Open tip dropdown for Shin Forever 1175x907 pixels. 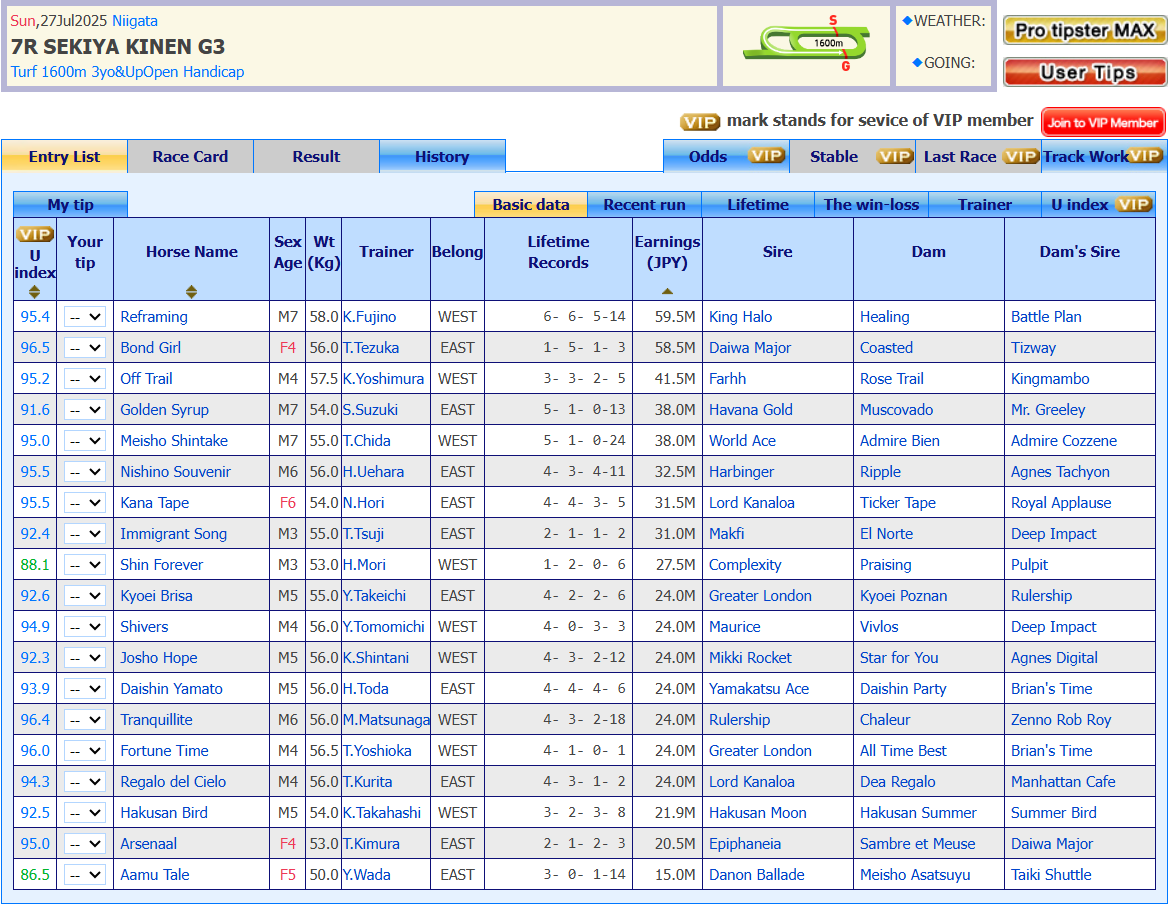85,565
